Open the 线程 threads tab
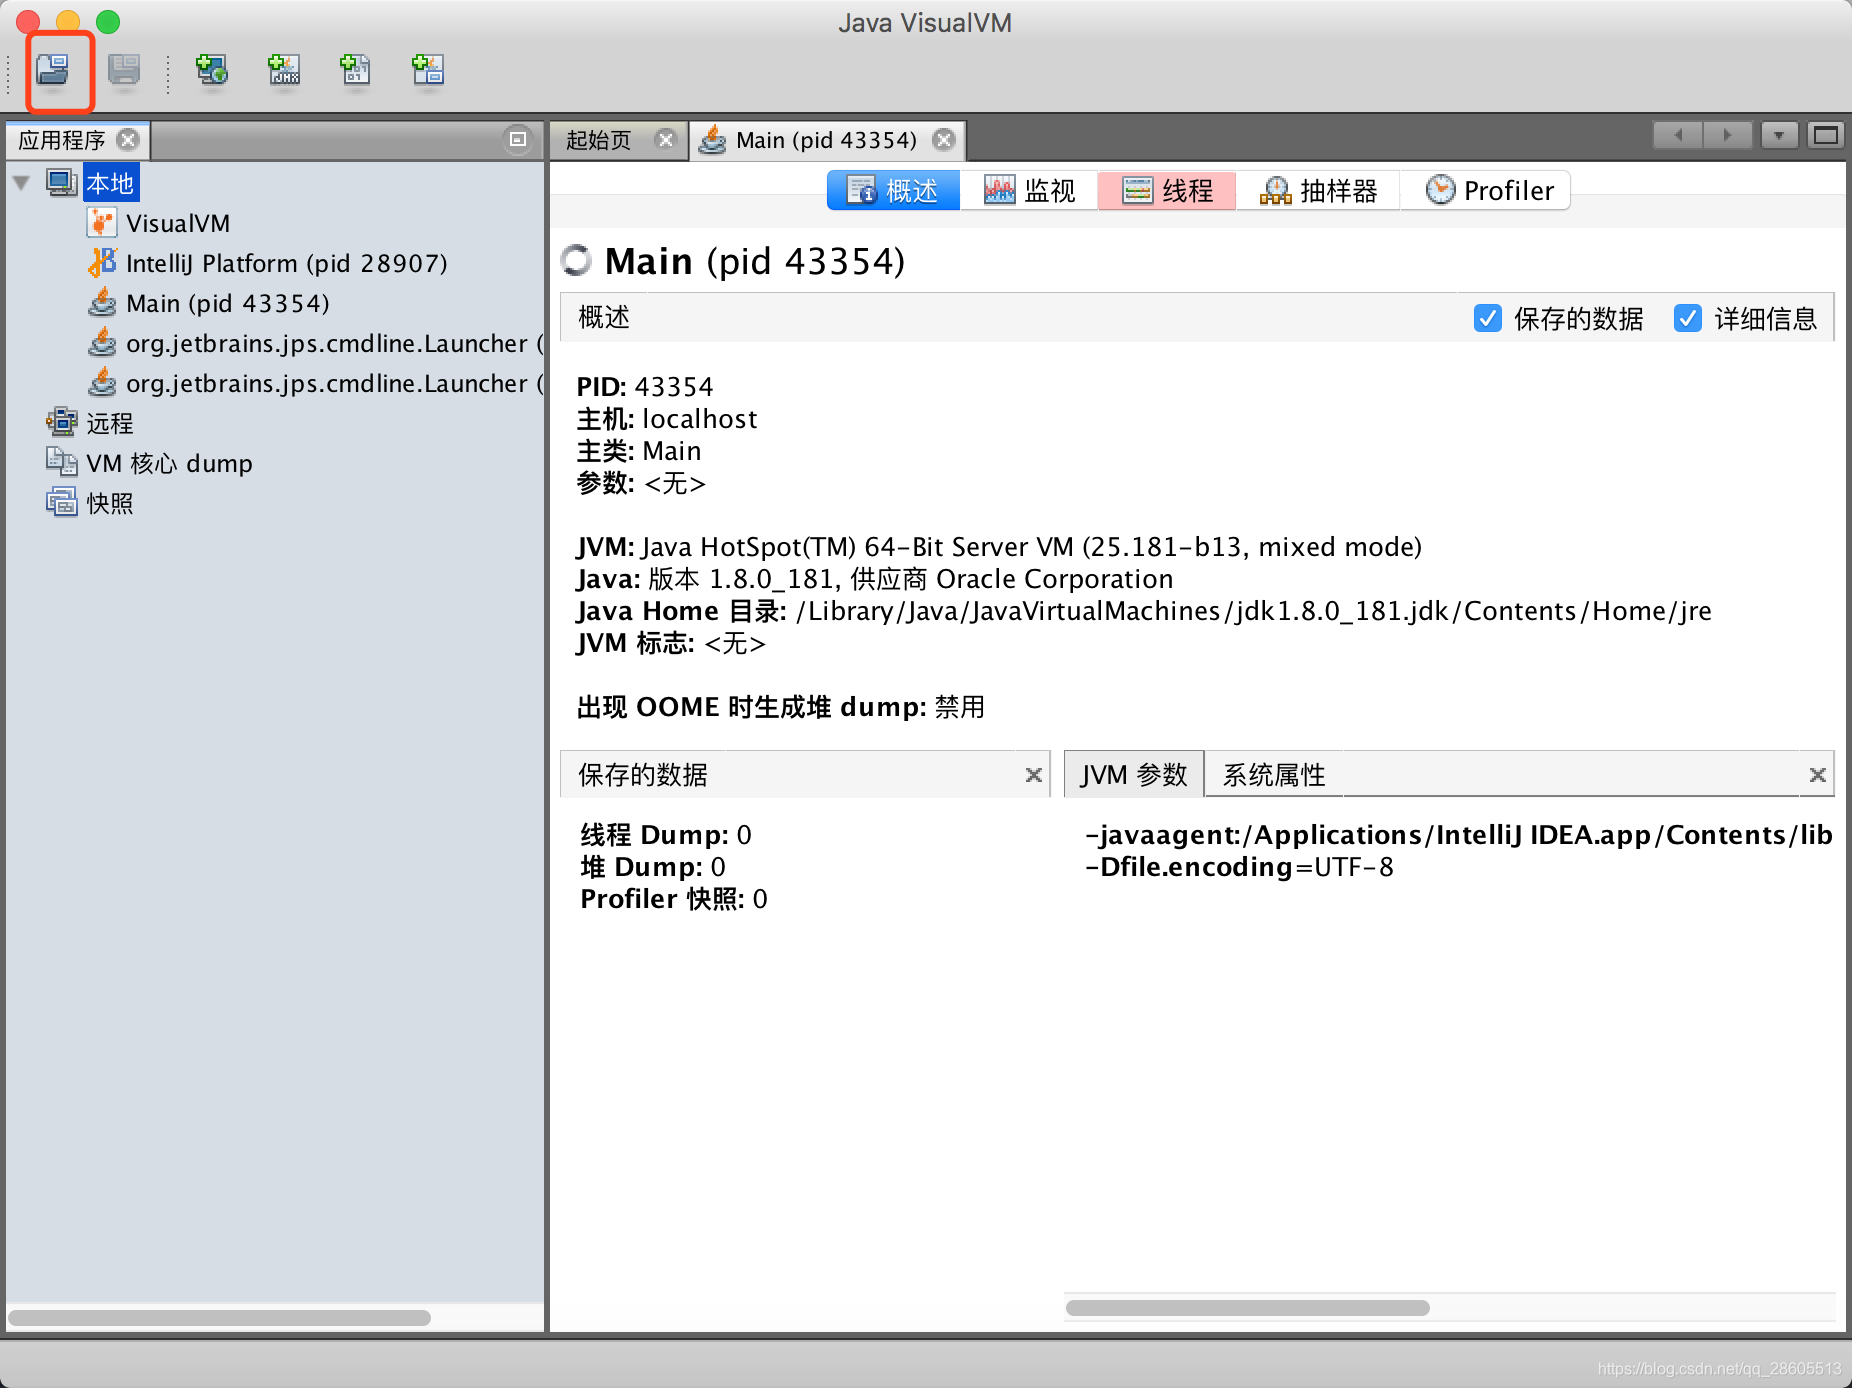The image size is (1852, 1388). click(x=1167, y=190)
